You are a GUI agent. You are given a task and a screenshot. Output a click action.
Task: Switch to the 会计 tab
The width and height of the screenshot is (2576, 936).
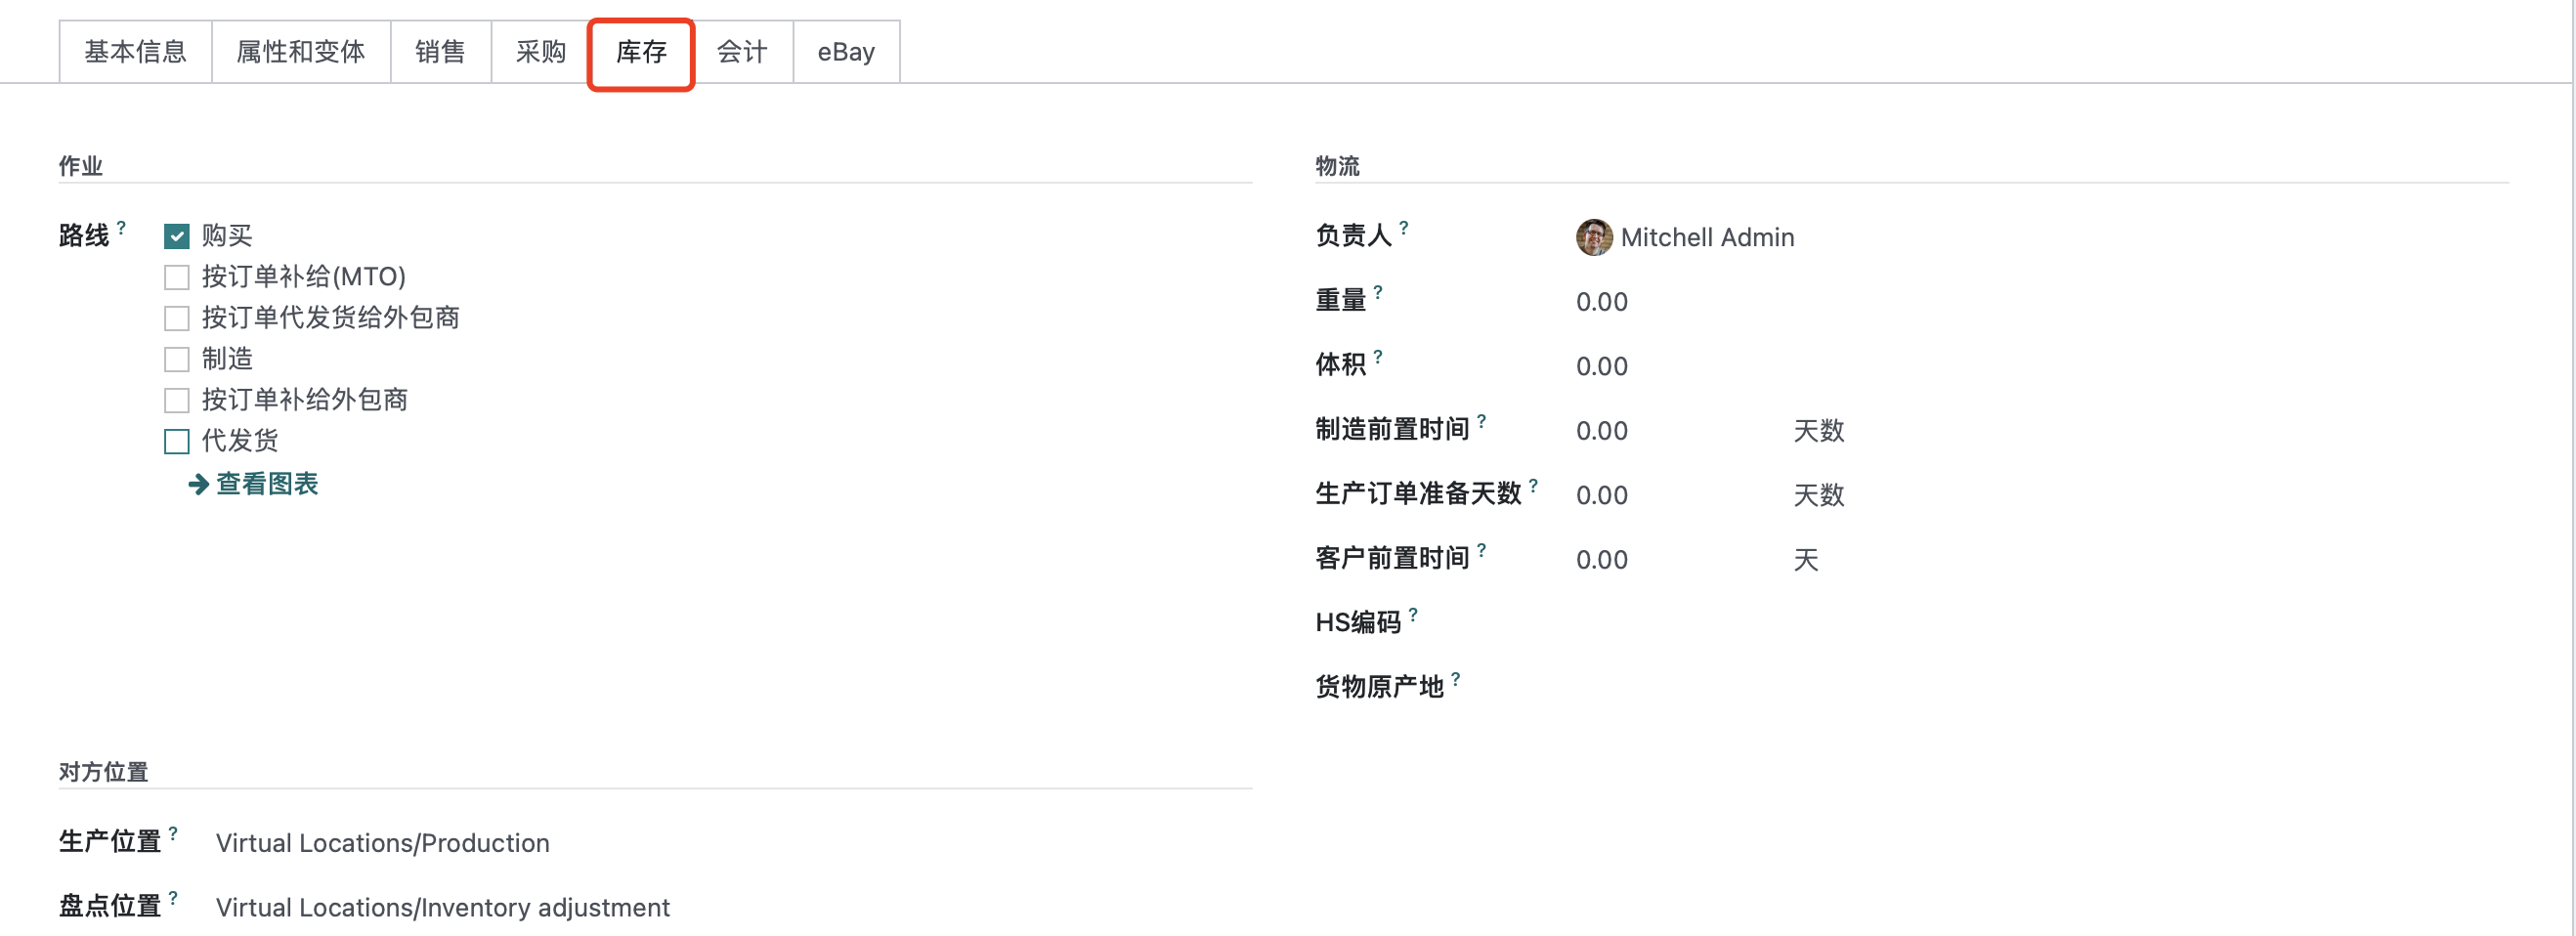(742, 52)
